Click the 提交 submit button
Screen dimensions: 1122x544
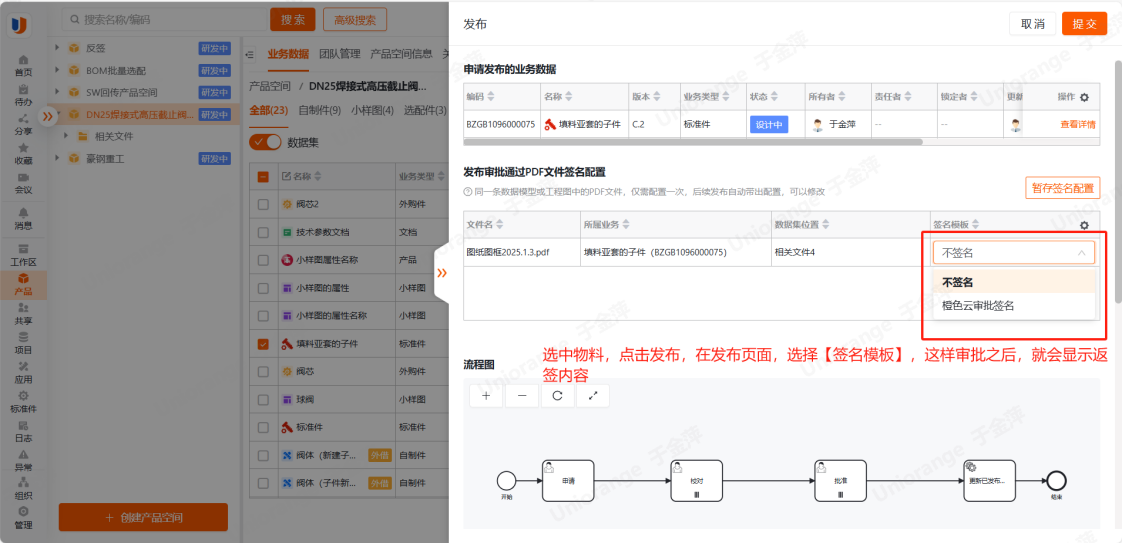(x=1084, y=23)
